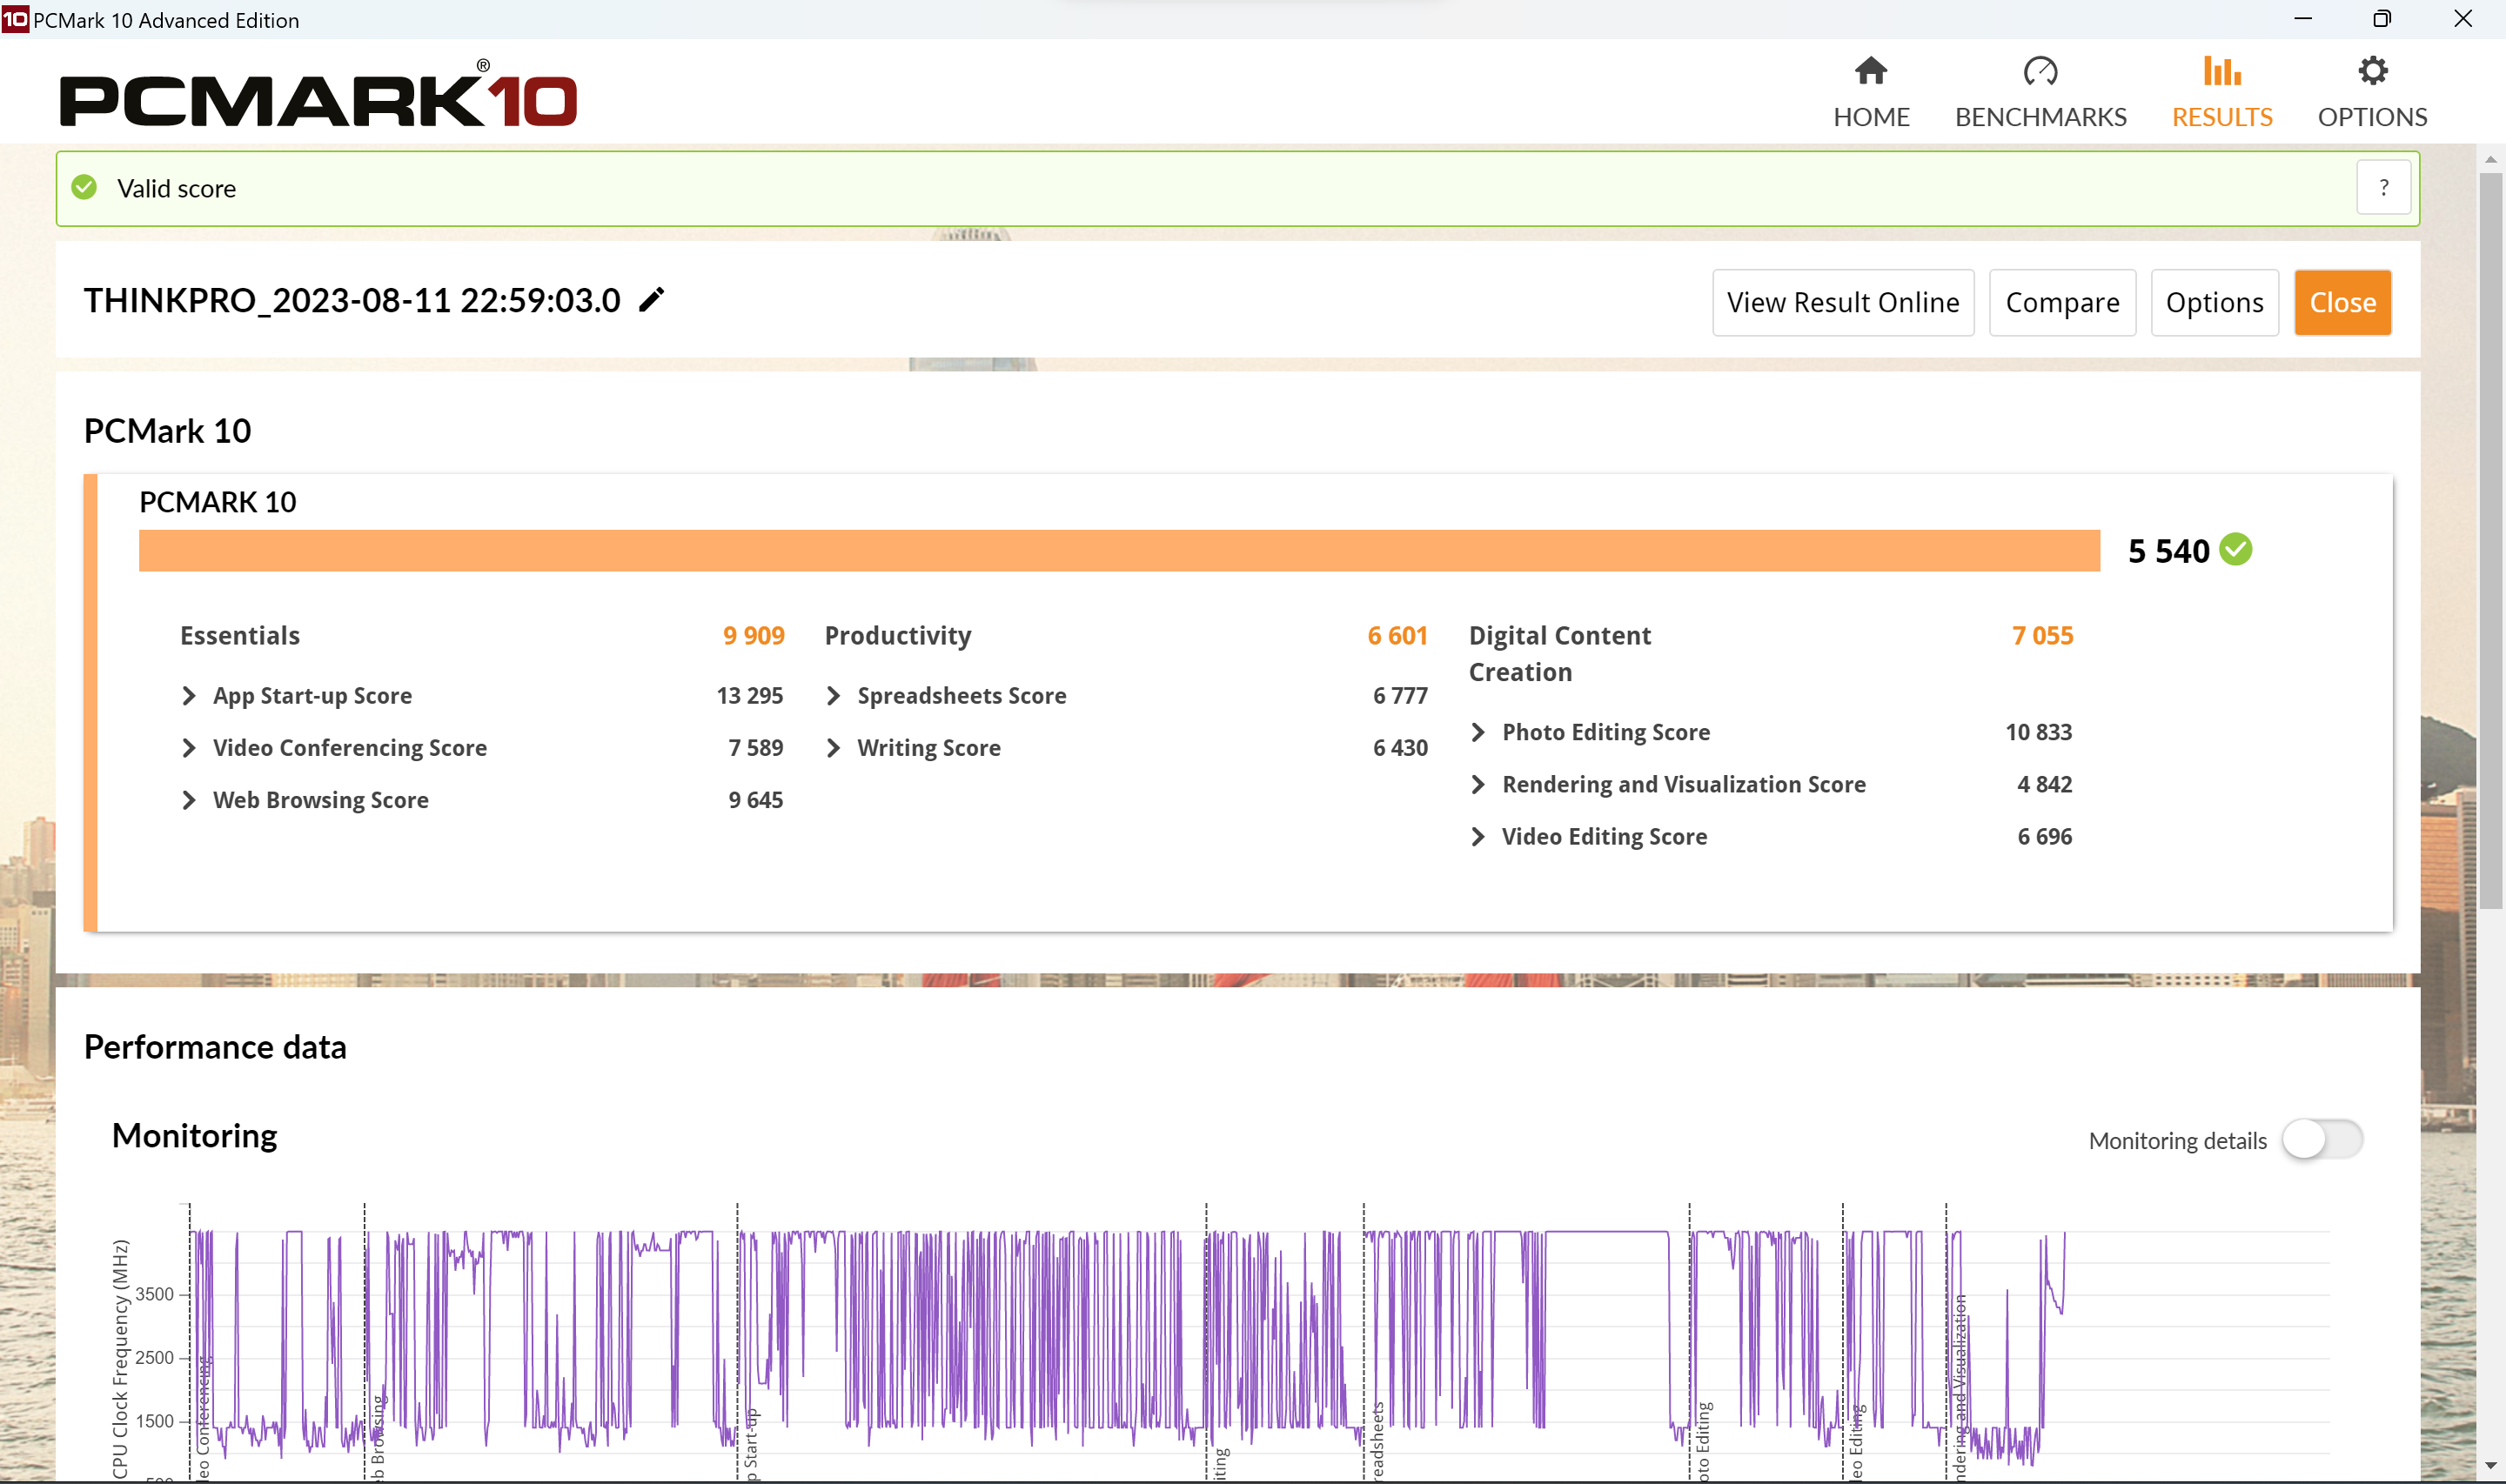Click the Home house icon
The width and height of the screenshot is (2506, 1484).
coord(1870,72)
